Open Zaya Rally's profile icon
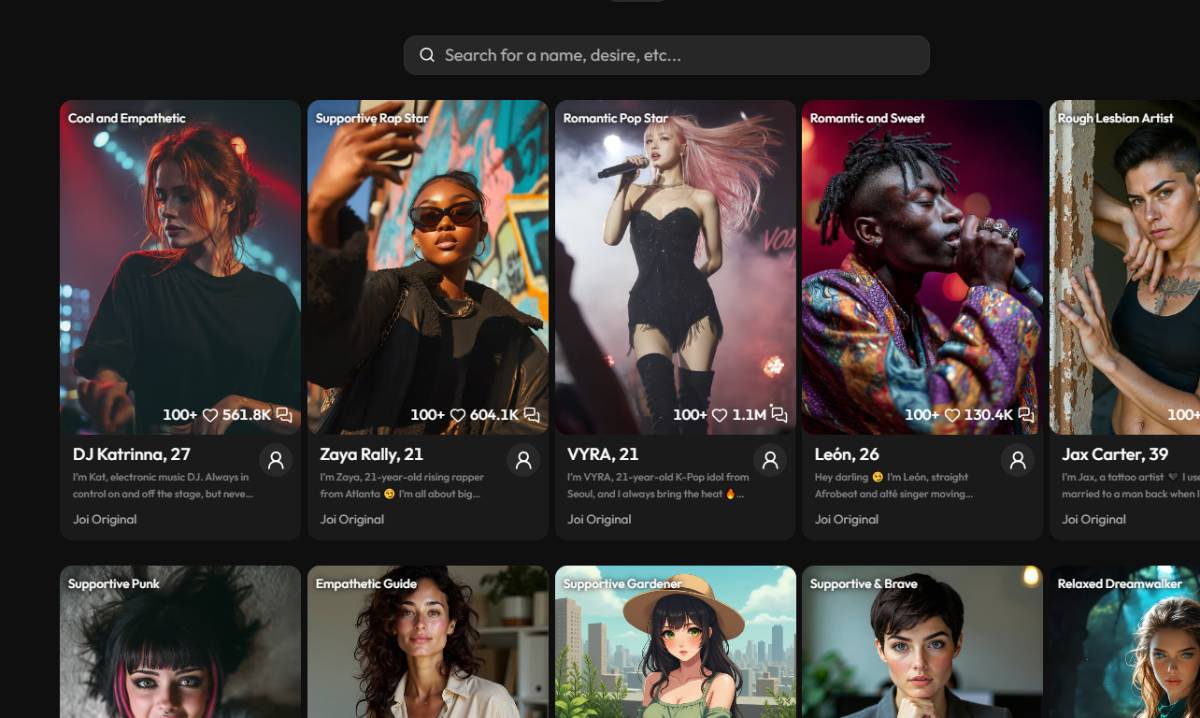This screenshot has width=1200, height=718. pos(523,460)
